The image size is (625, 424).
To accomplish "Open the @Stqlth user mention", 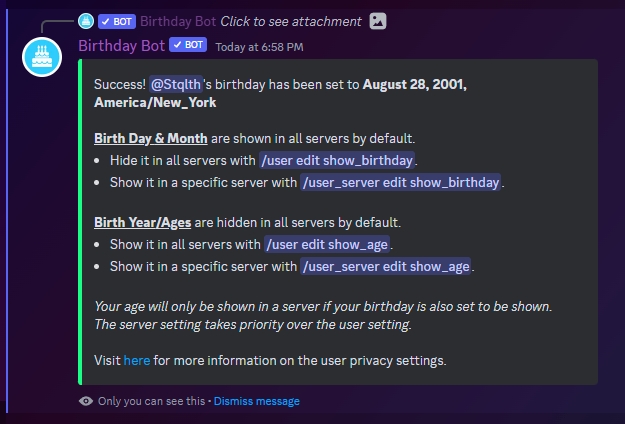I will pyautogui.click(x=175, y=85).
